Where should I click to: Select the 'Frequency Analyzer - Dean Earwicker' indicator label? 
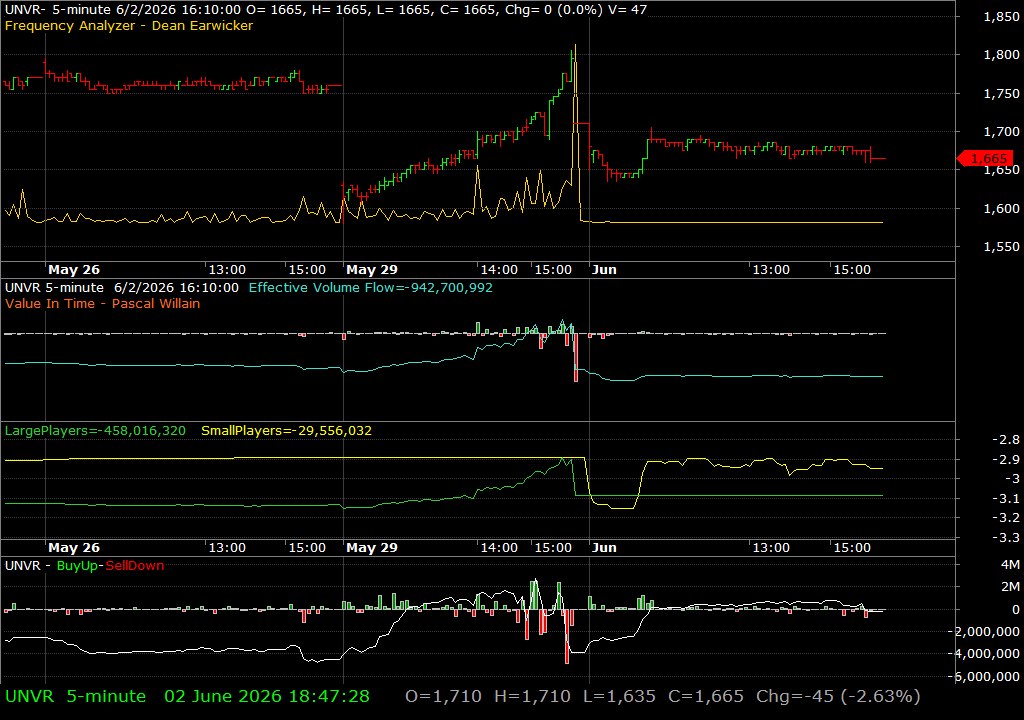pyautogui.click(x=129, y=26)
